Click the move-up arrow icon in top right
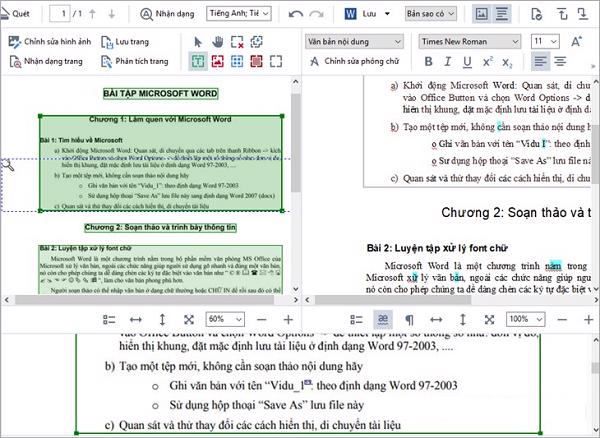 coord(562,14)
